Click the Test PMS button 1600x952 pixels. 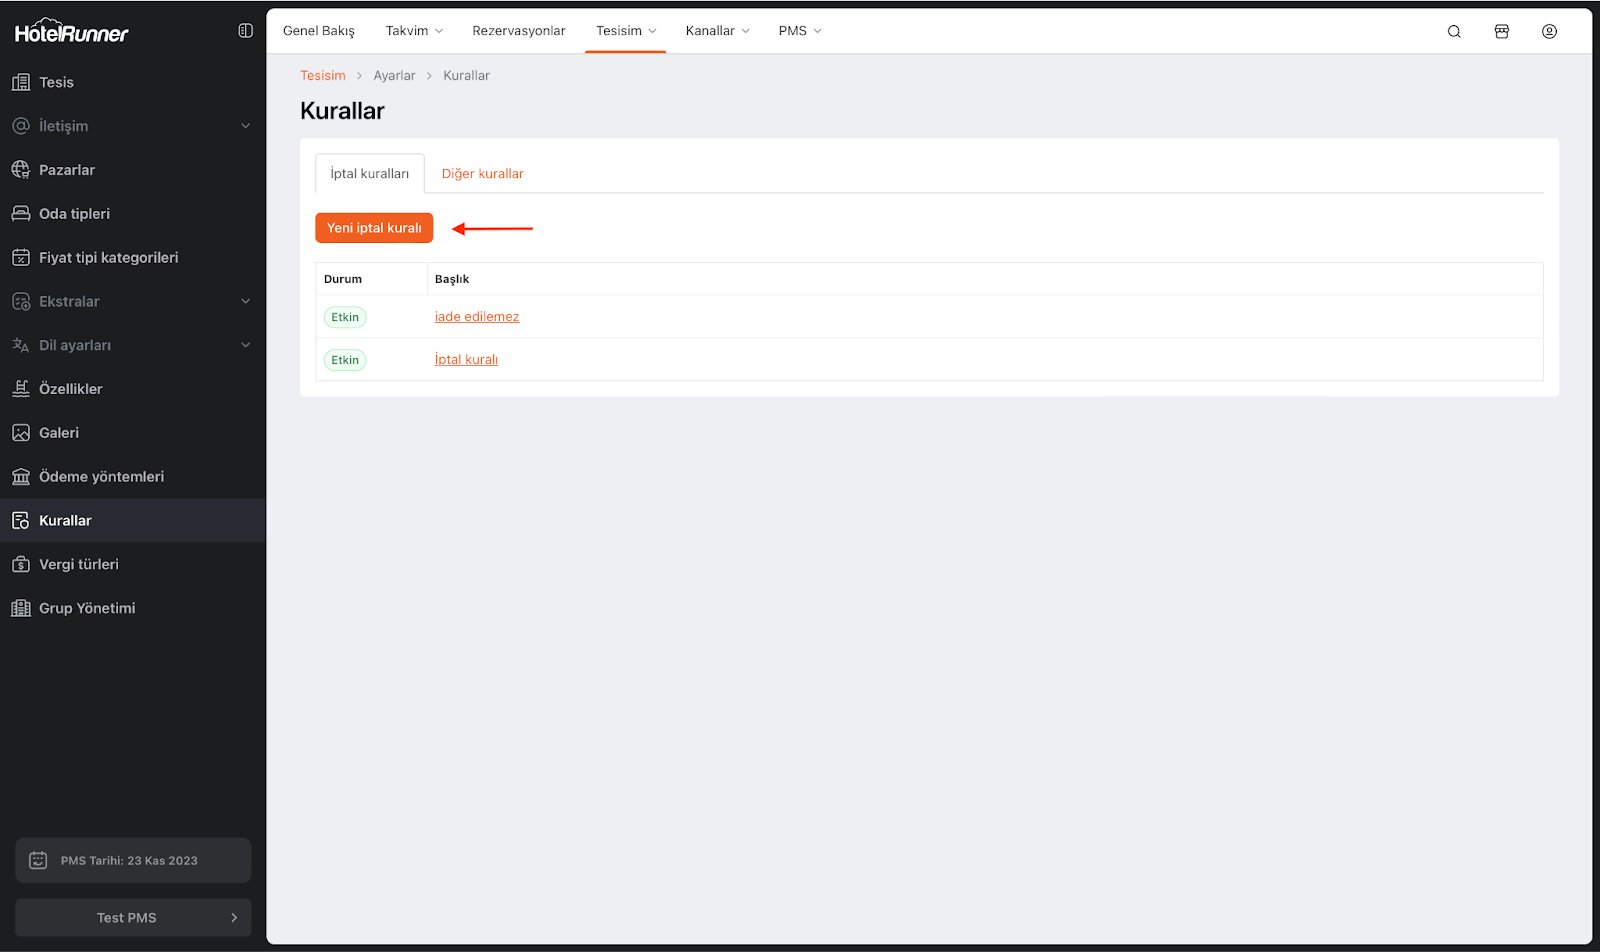coord(133,917)
